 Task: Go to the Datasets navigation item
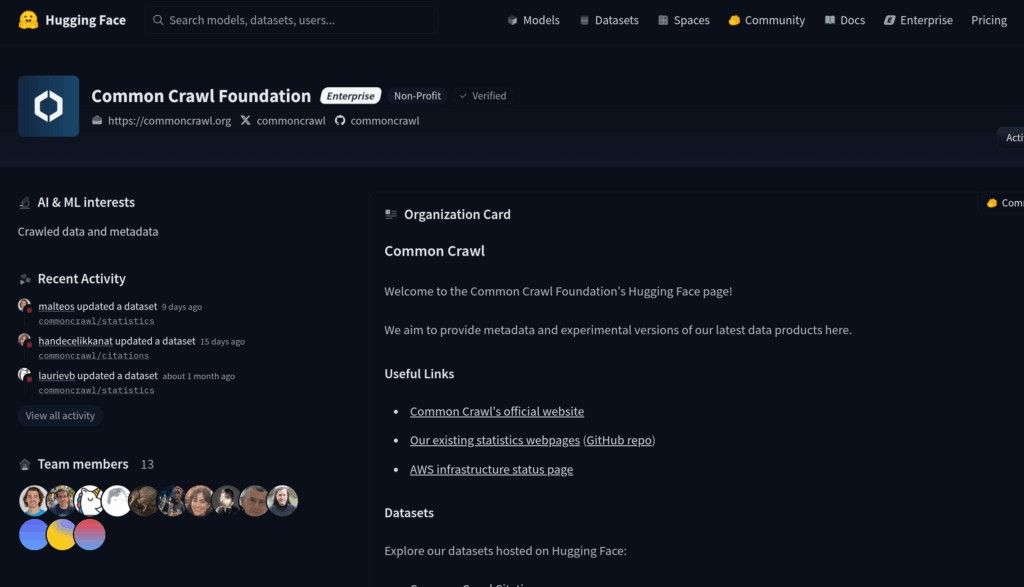pos(608,20)
